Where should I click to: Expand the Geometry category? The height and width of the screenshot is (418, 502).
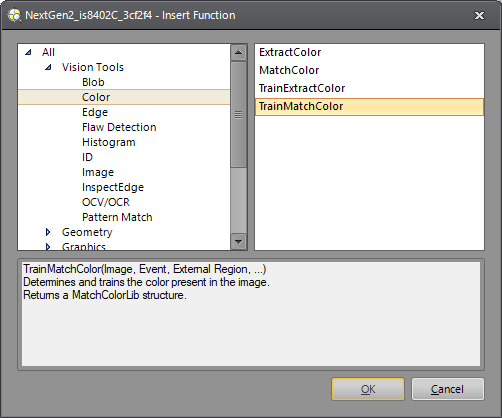[48, 232]
